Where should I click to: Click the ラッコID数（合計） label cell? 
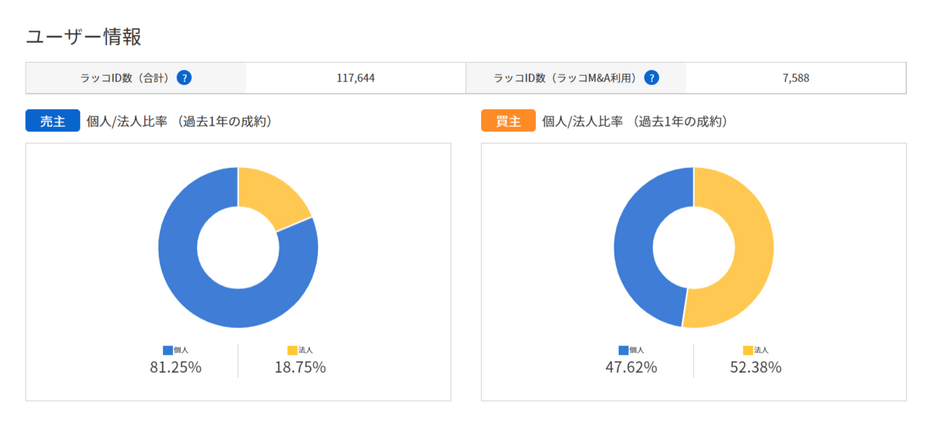135,78
